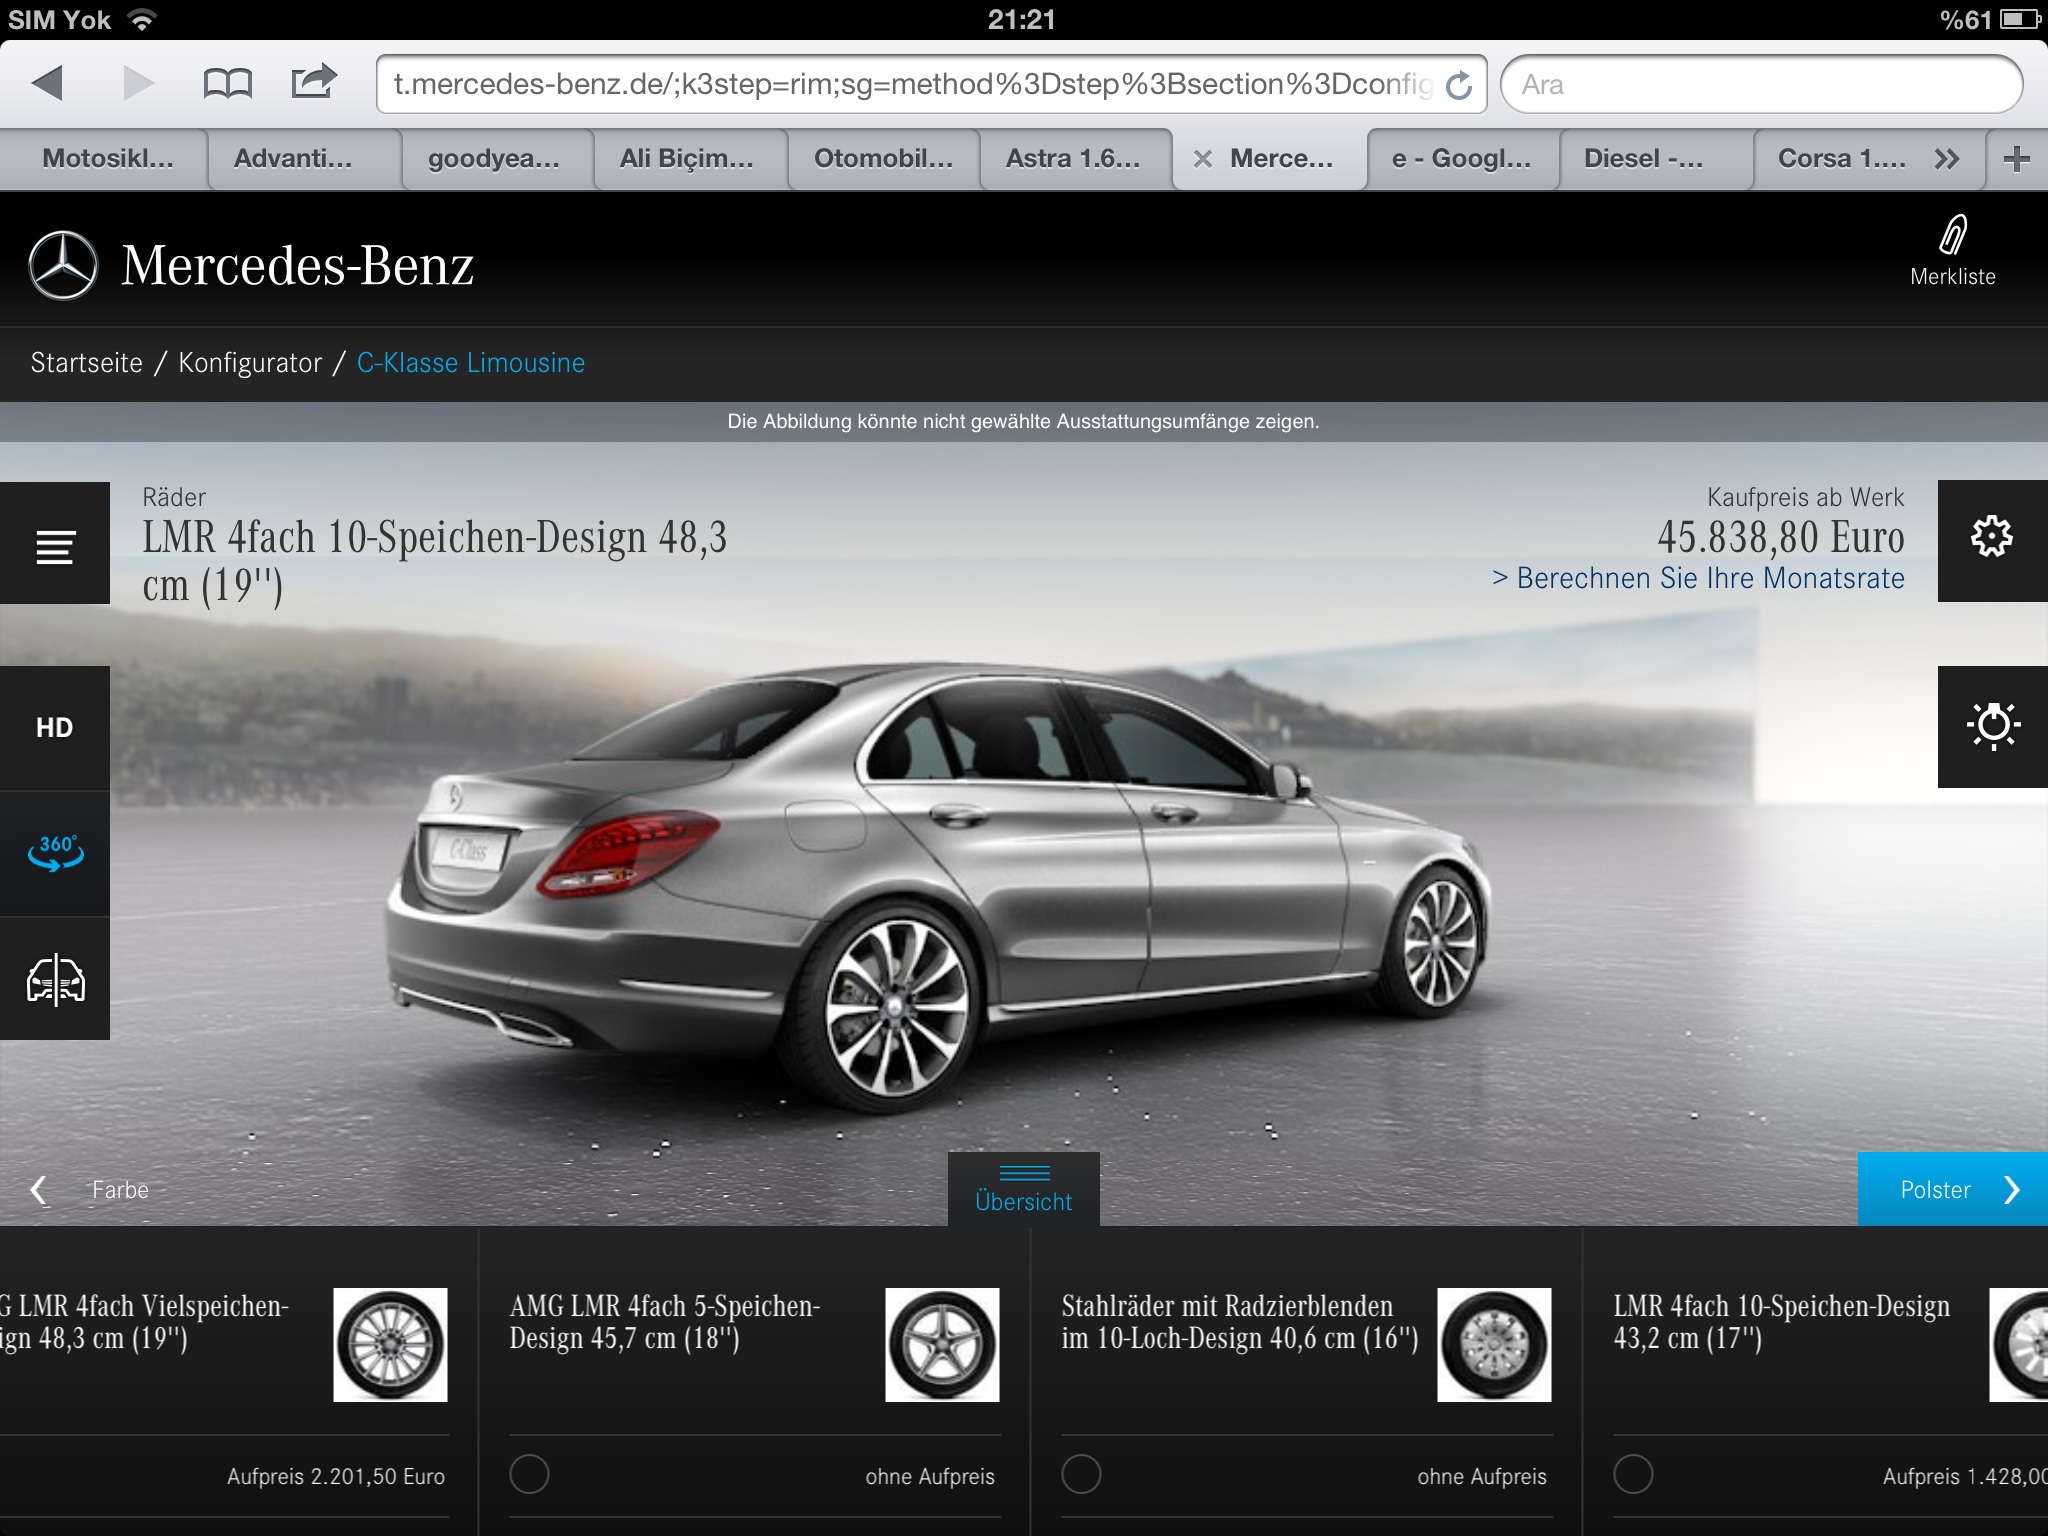This screenshot has height=1536, width=2048.
Task: Continue to Polster step
Action: (1953, 1189)
